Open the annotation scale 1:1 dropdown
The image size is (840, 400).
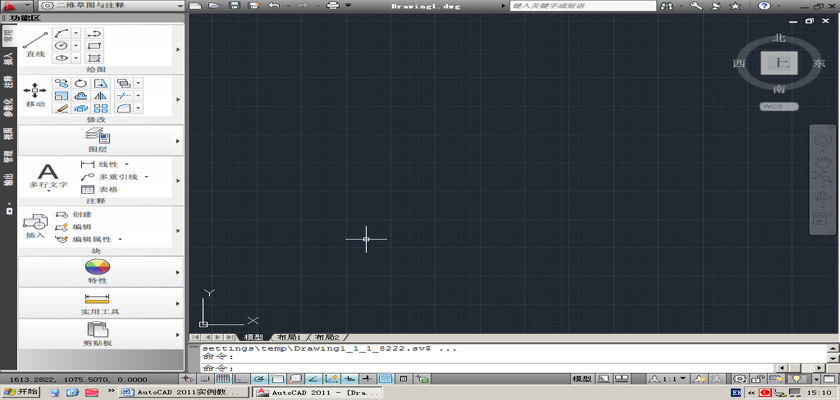coord(668,379)
